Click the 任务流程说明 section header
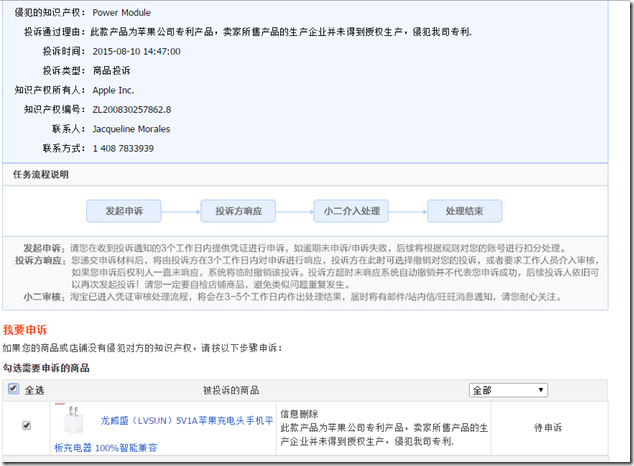 point(41,175)
